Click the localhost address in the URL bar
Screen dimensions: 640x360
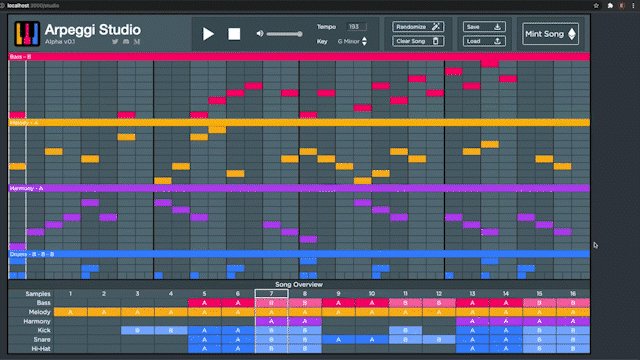(x=33, y=6)
